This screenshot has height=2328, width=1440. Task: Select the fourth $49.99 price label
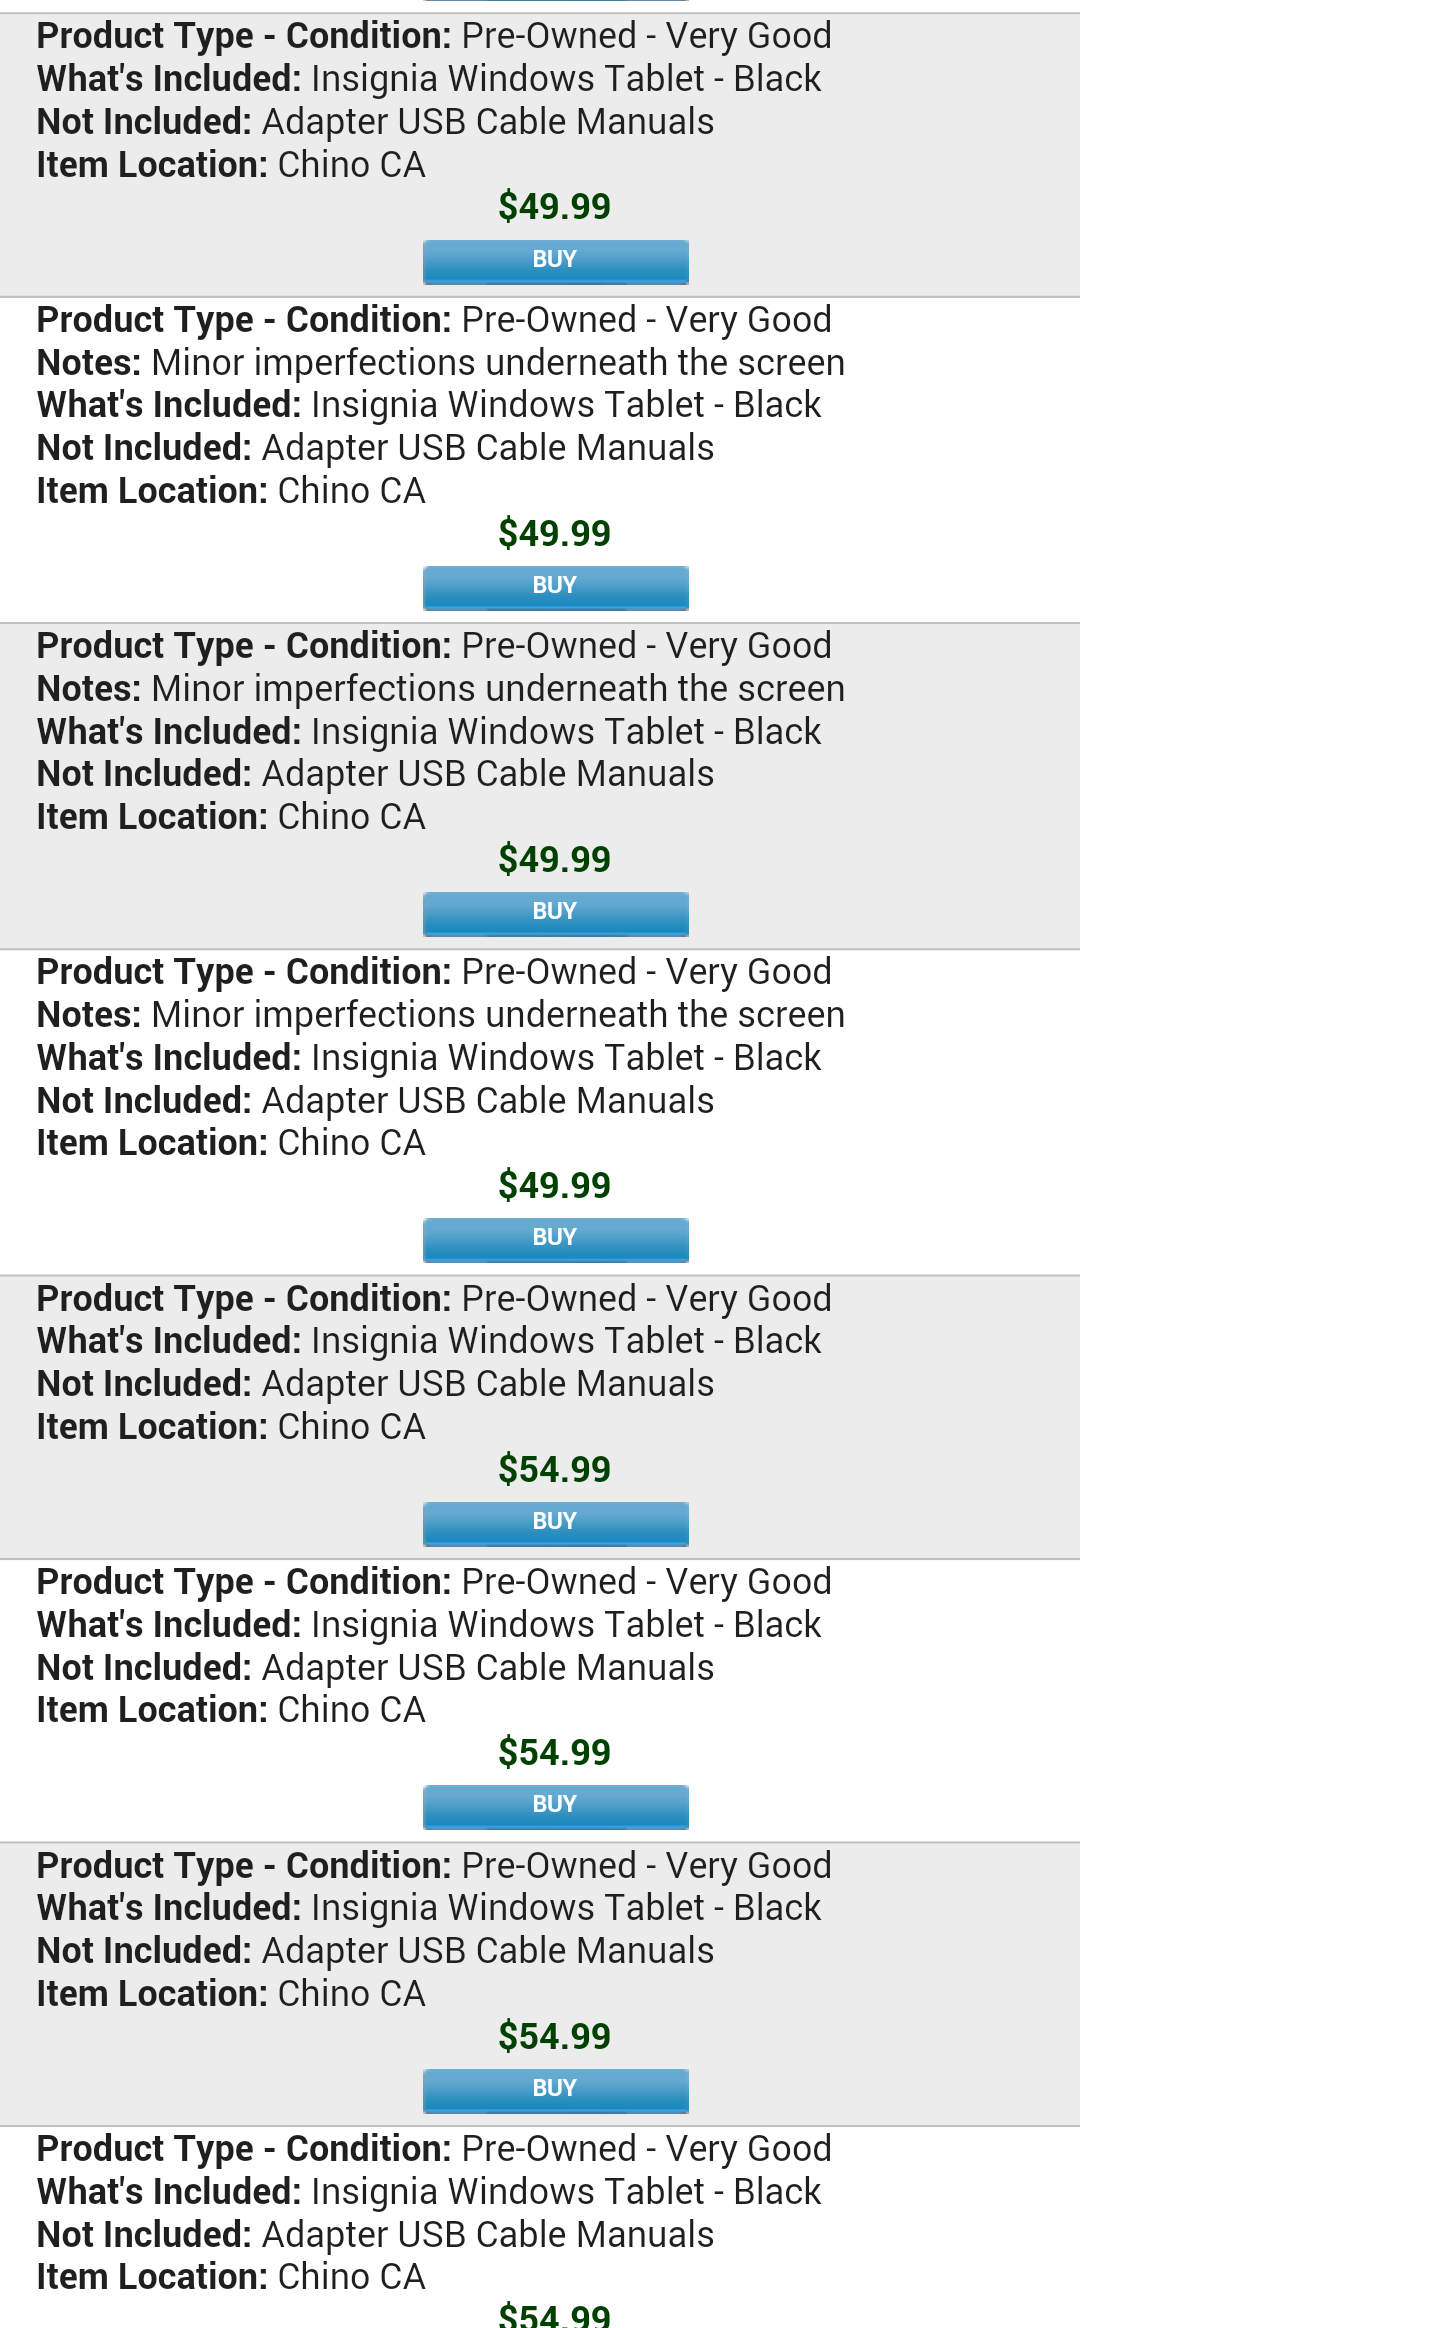(555, 1186)
